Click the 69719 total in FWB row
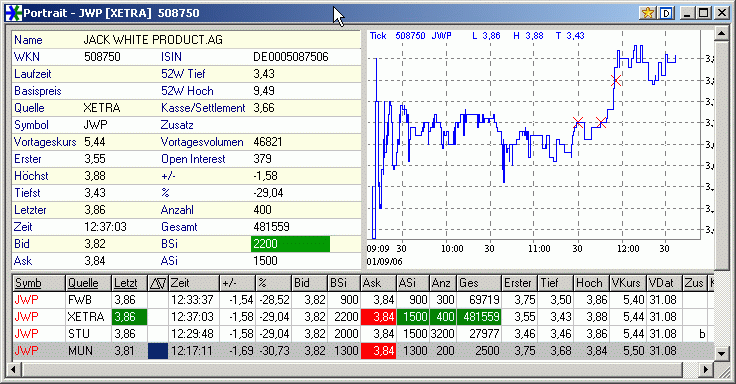The width and height of the screenshot is (736, 384). coord(484,300)
